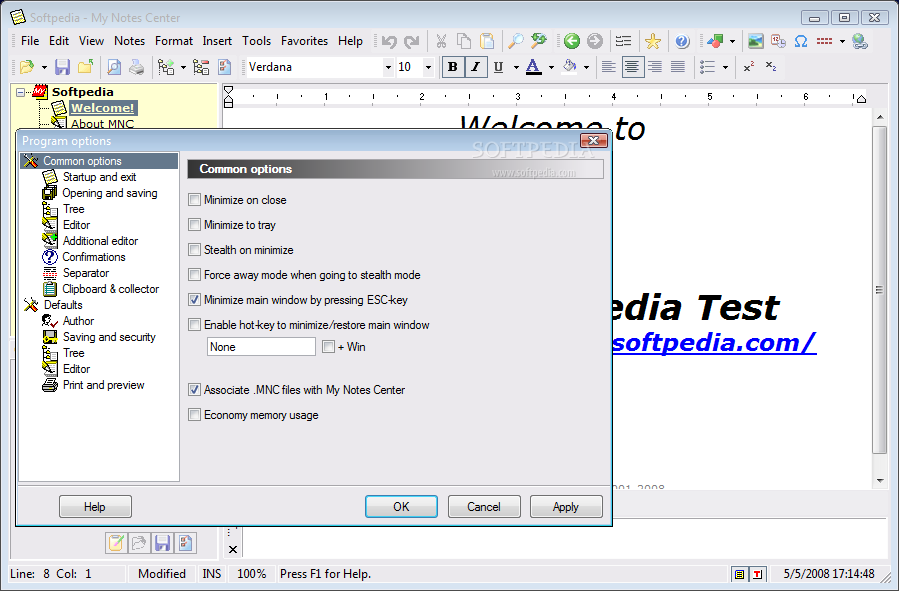Open the bullet list dropdown arrow
Viewport: 899px width, 591px height.
pos(725,68)
